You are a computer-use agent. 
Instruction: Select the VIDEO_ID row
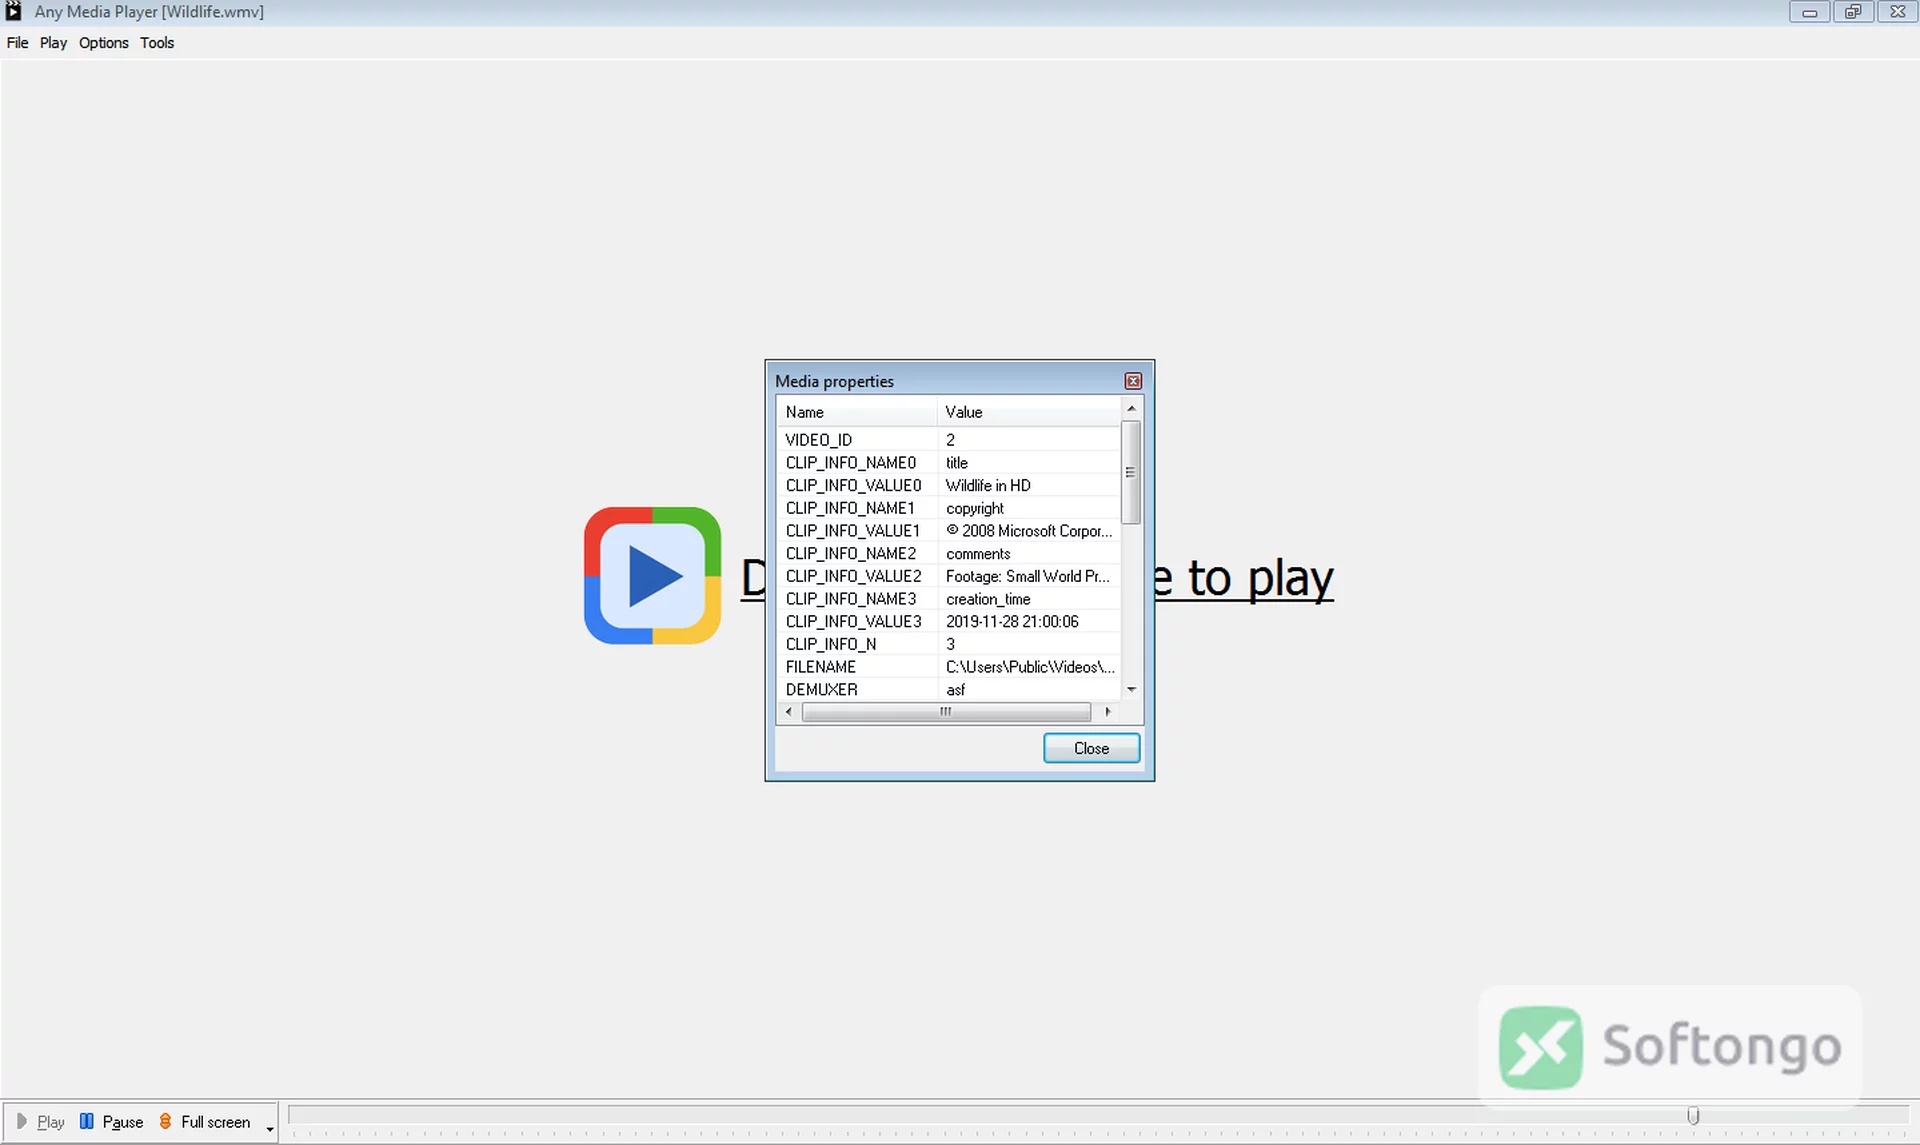[949, 440]
